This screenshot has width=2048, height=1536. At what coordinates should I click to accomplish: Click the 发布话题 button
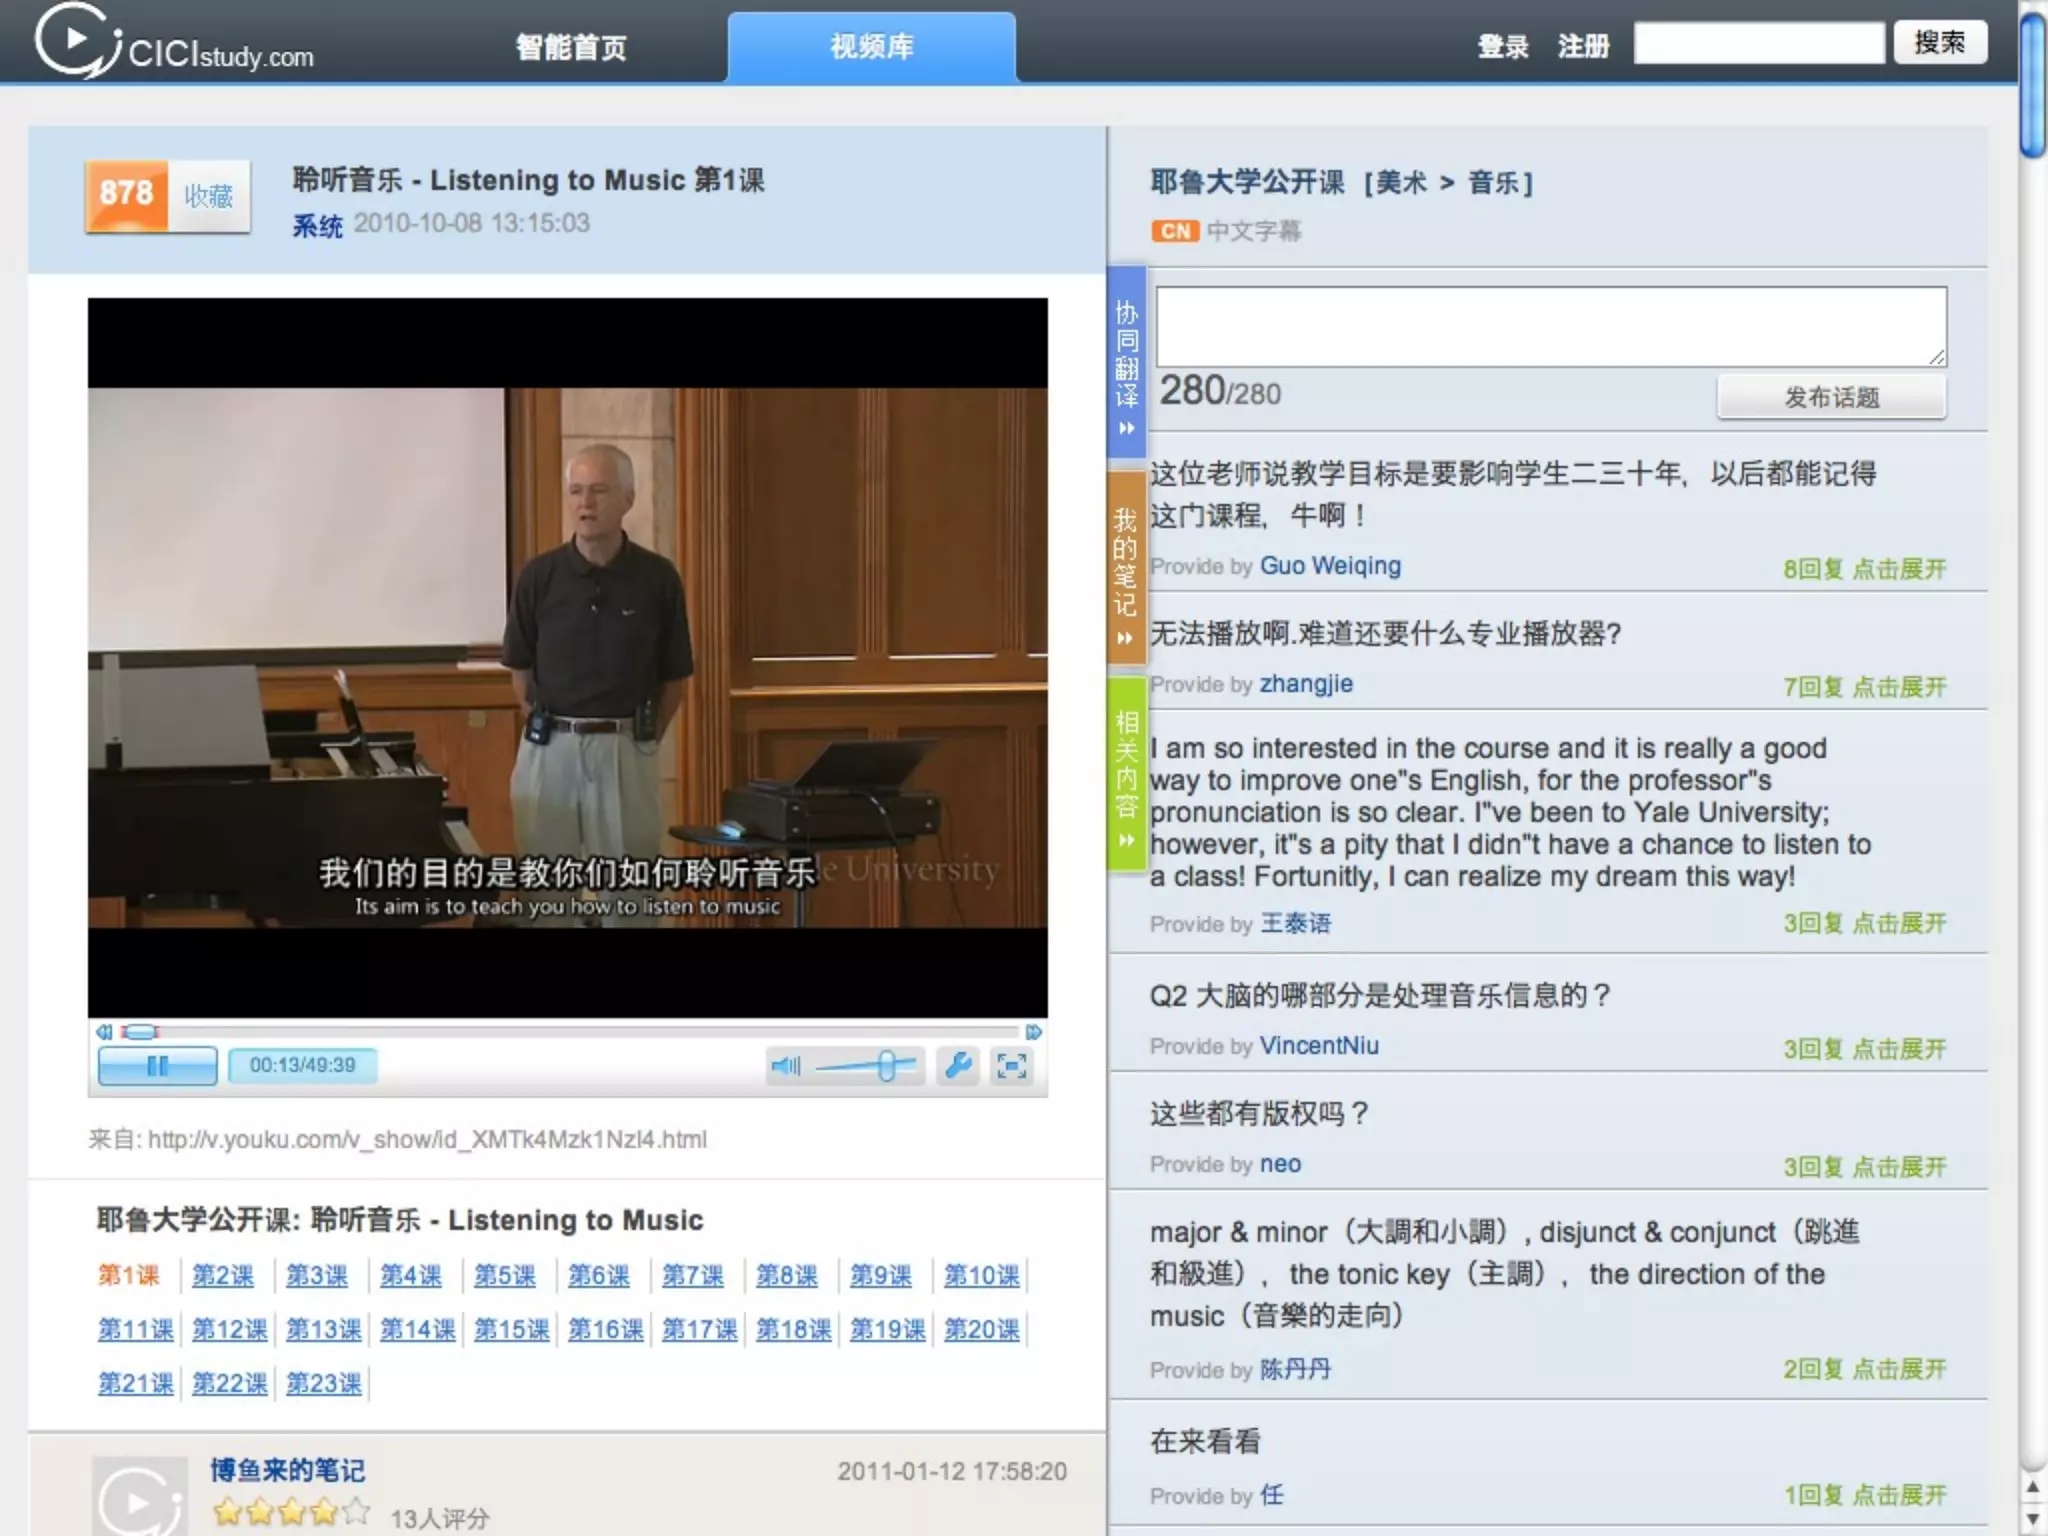tap(1831, 397)
